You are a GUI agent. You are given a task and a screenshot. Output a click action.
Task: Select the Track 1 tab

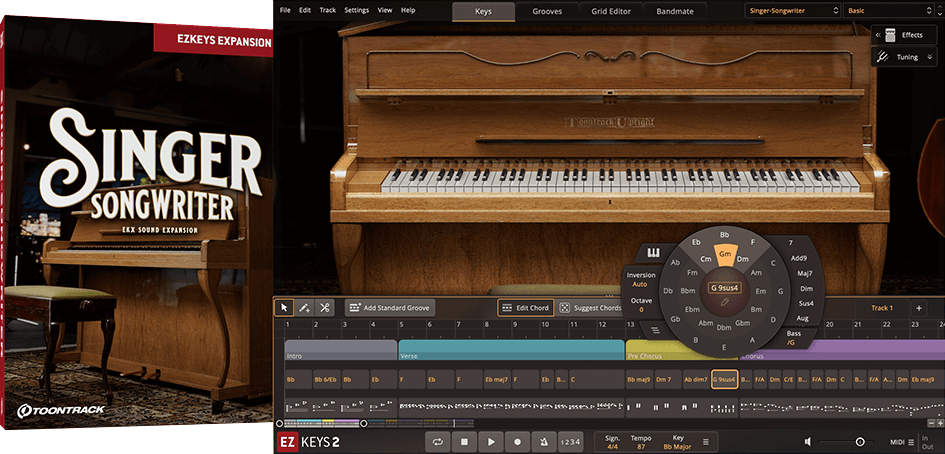point(882,307)
